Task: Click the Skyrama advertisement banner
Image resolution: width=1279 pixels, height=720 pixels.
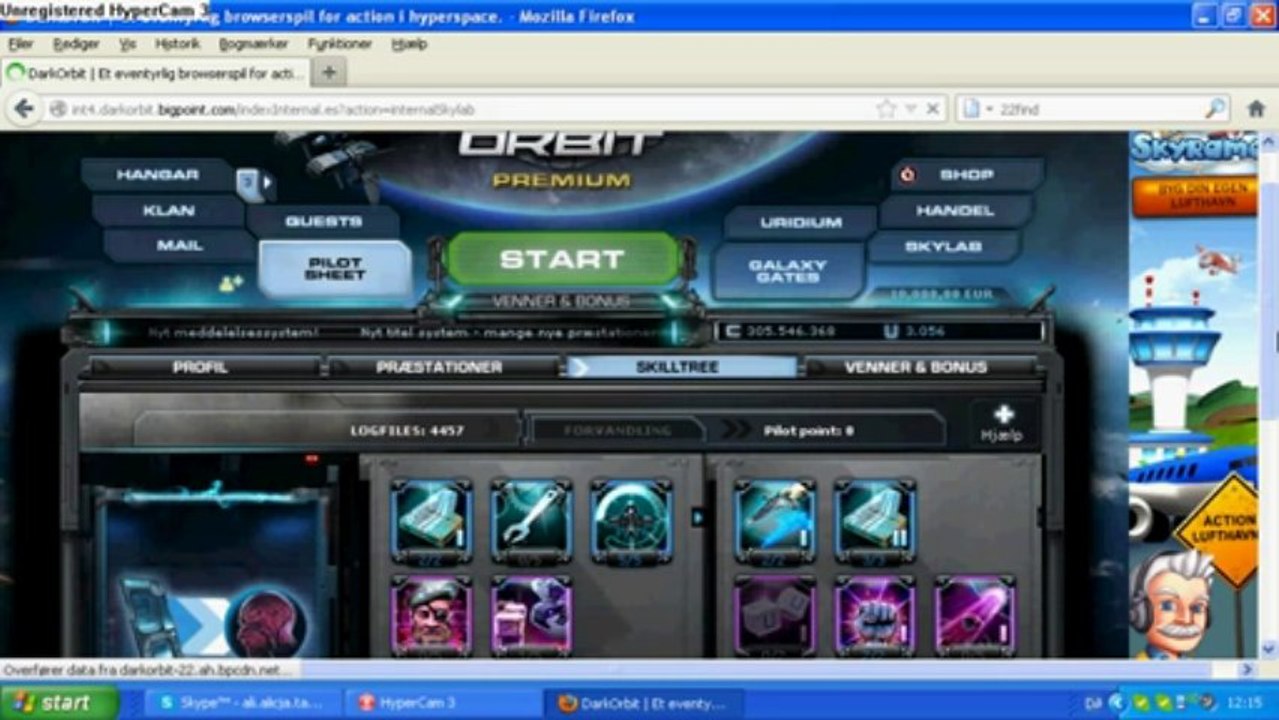Action: tap(1193, 395)
